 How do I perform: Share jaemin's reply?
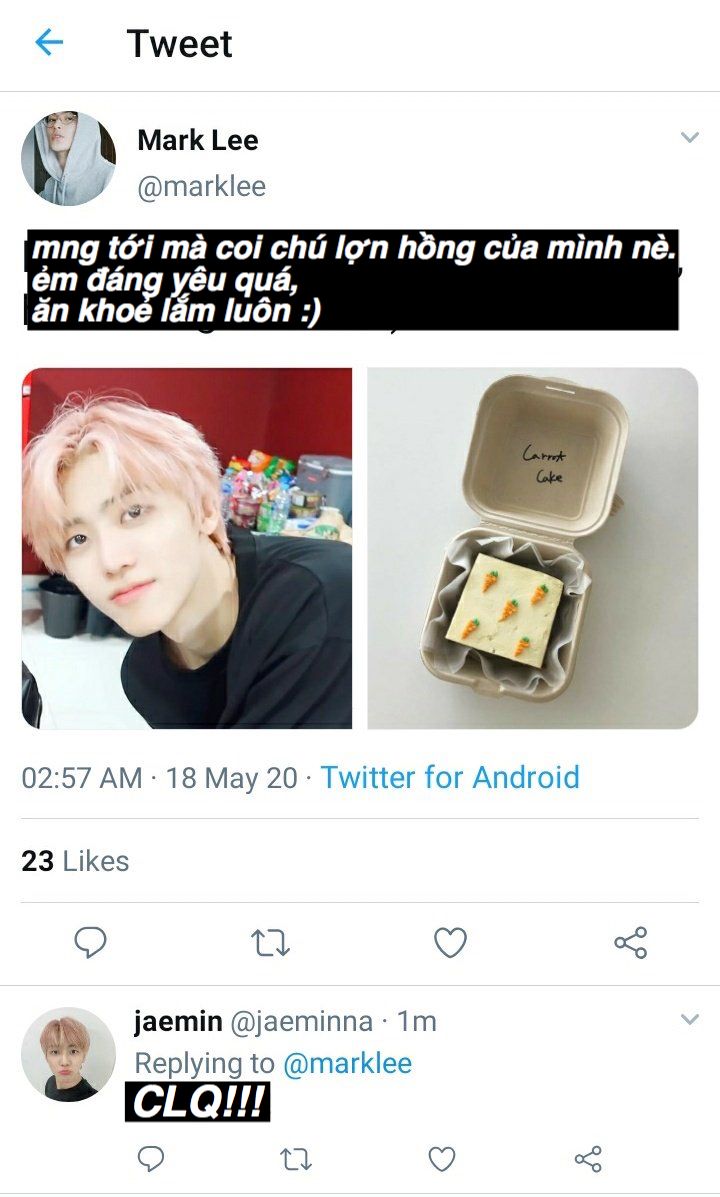[587, 1159]
